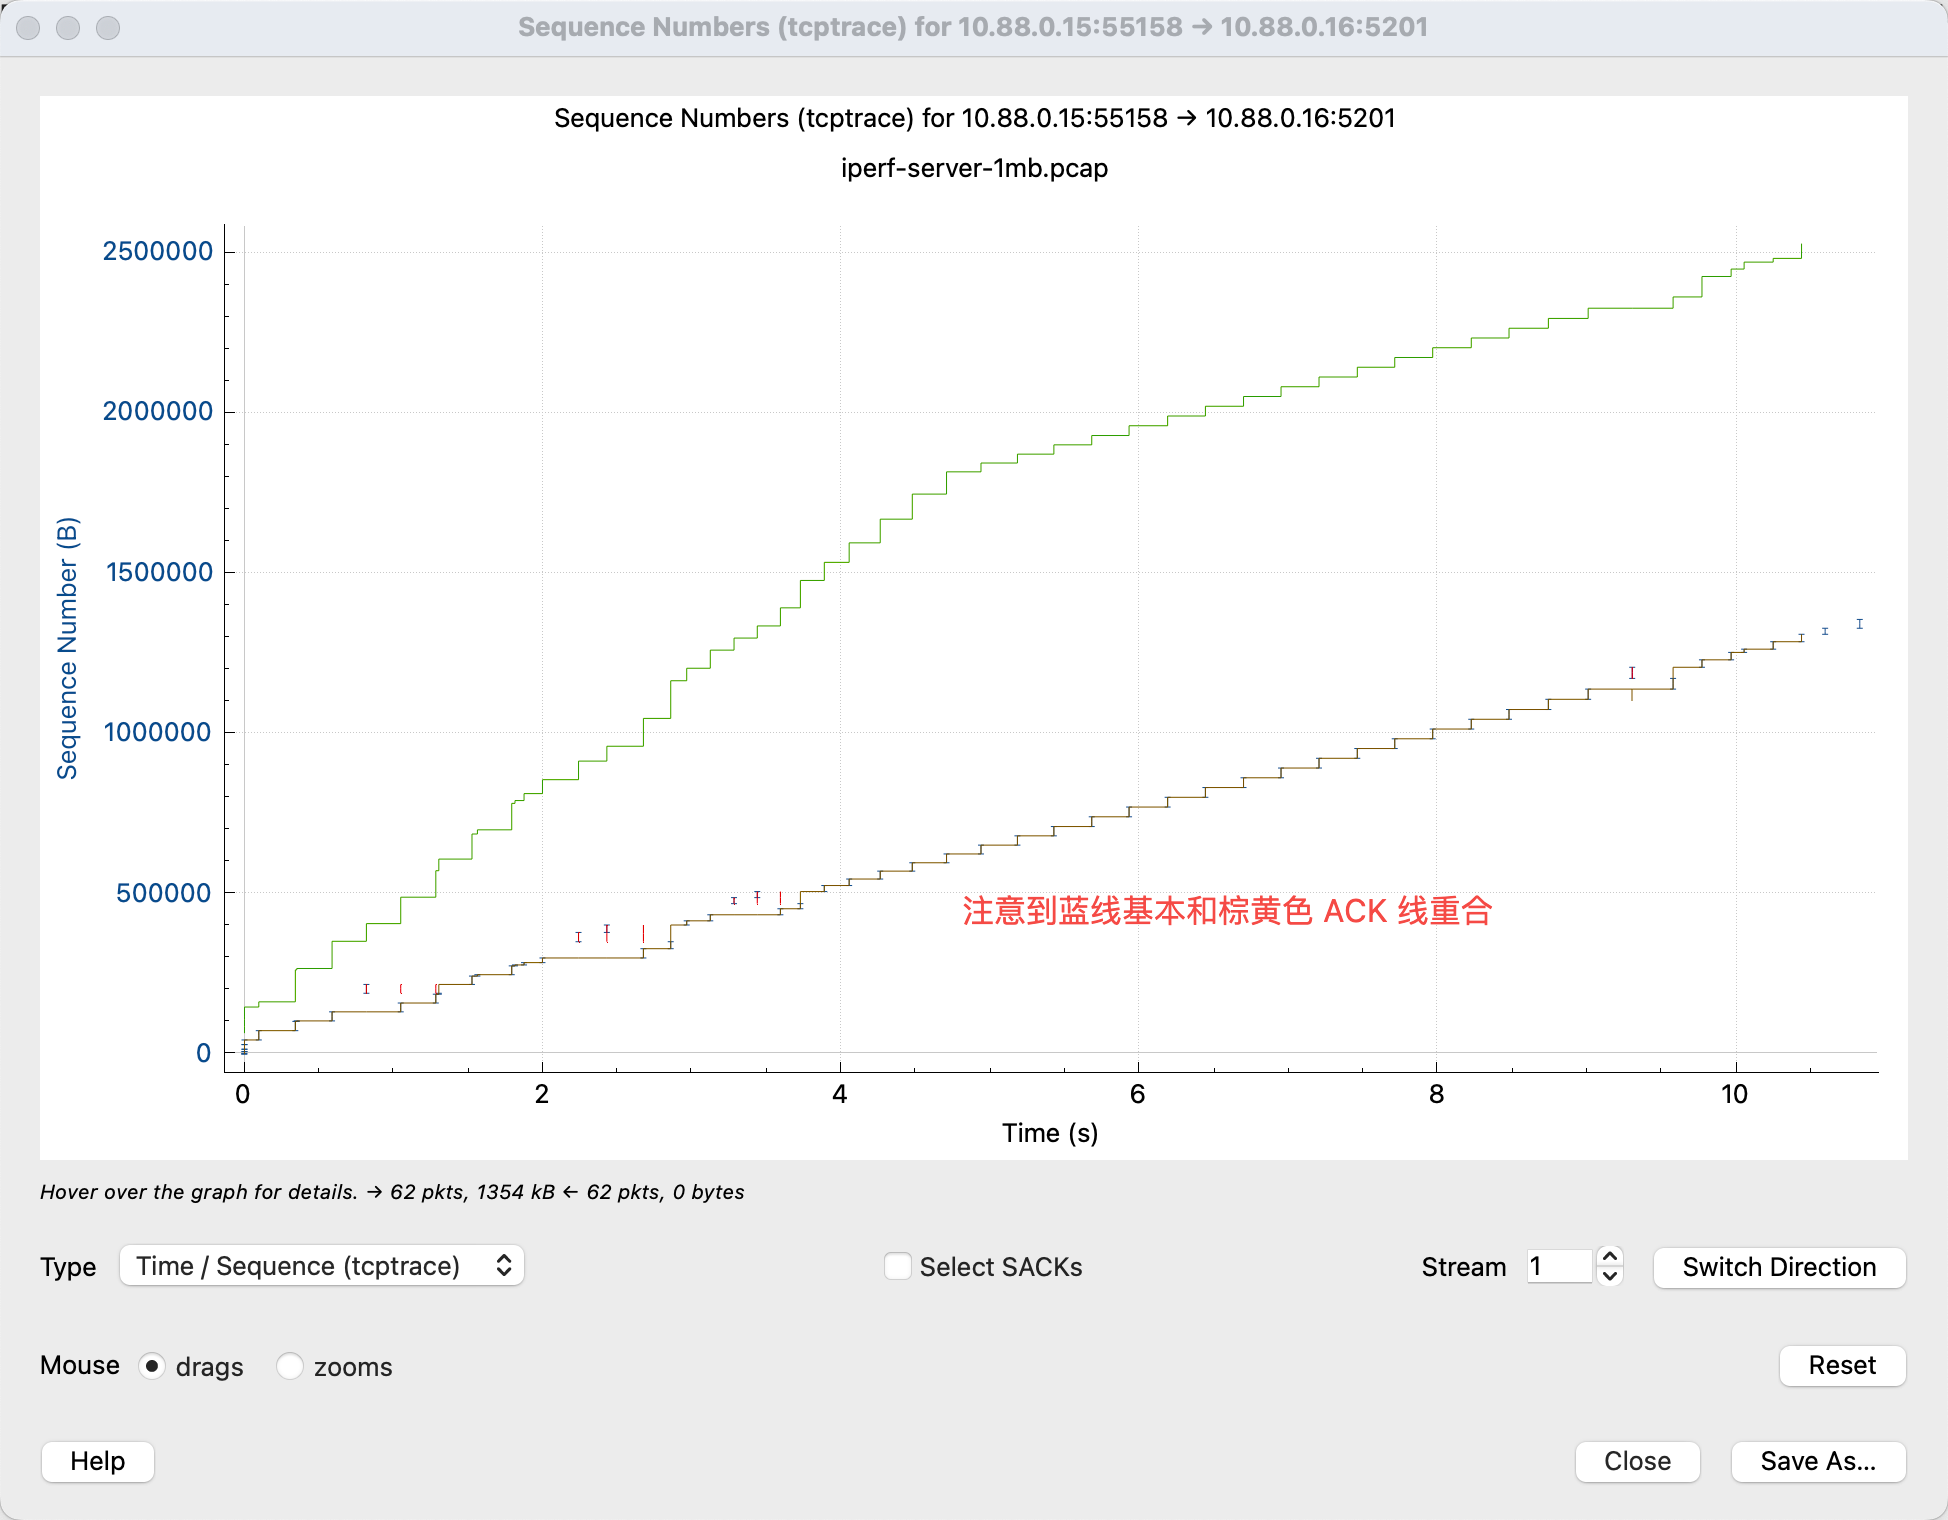Viewport: 1948px width, 1520px height.
Task: Click the Time (s) axis label
Action: coord(1050,1133)
